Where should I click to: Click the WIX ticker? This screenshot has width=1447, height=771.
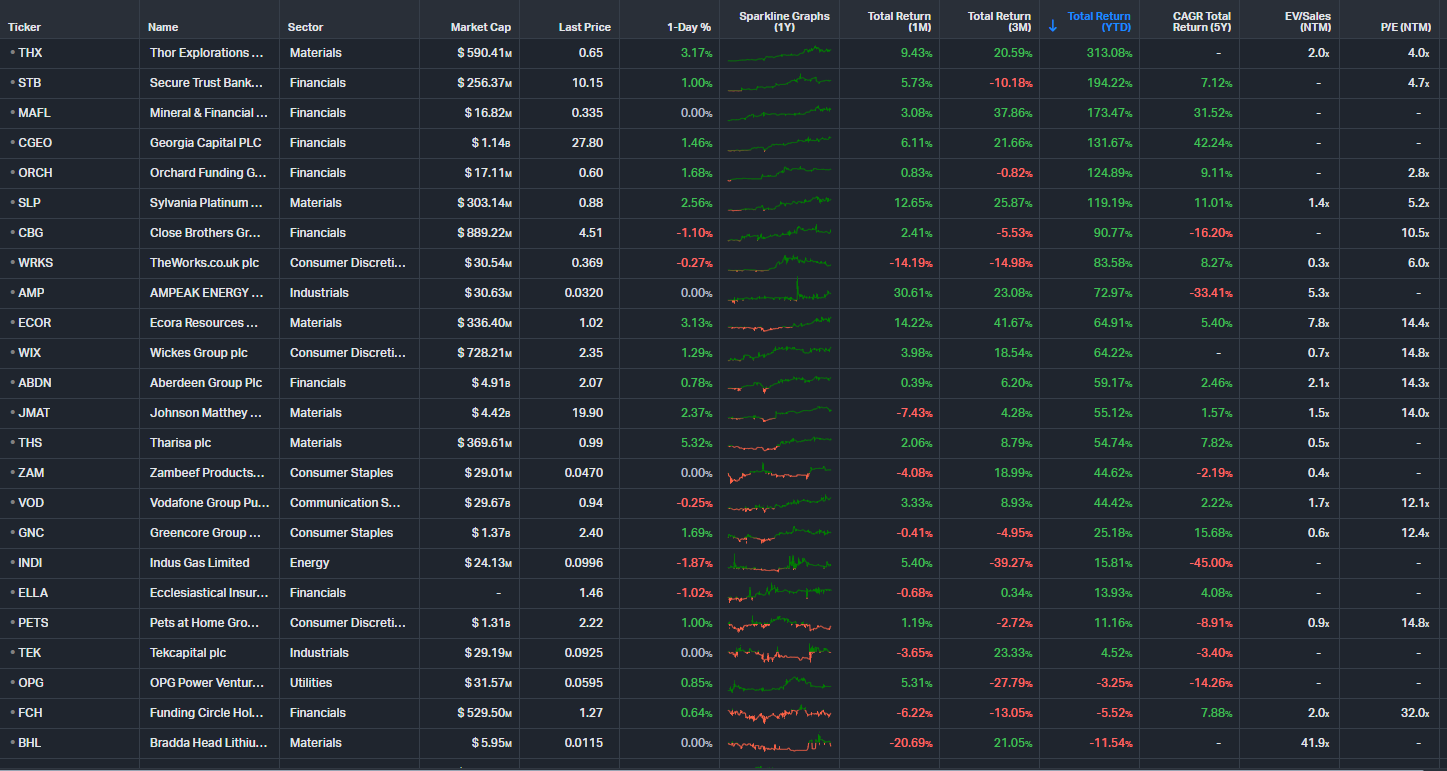[x=29, y=353]
